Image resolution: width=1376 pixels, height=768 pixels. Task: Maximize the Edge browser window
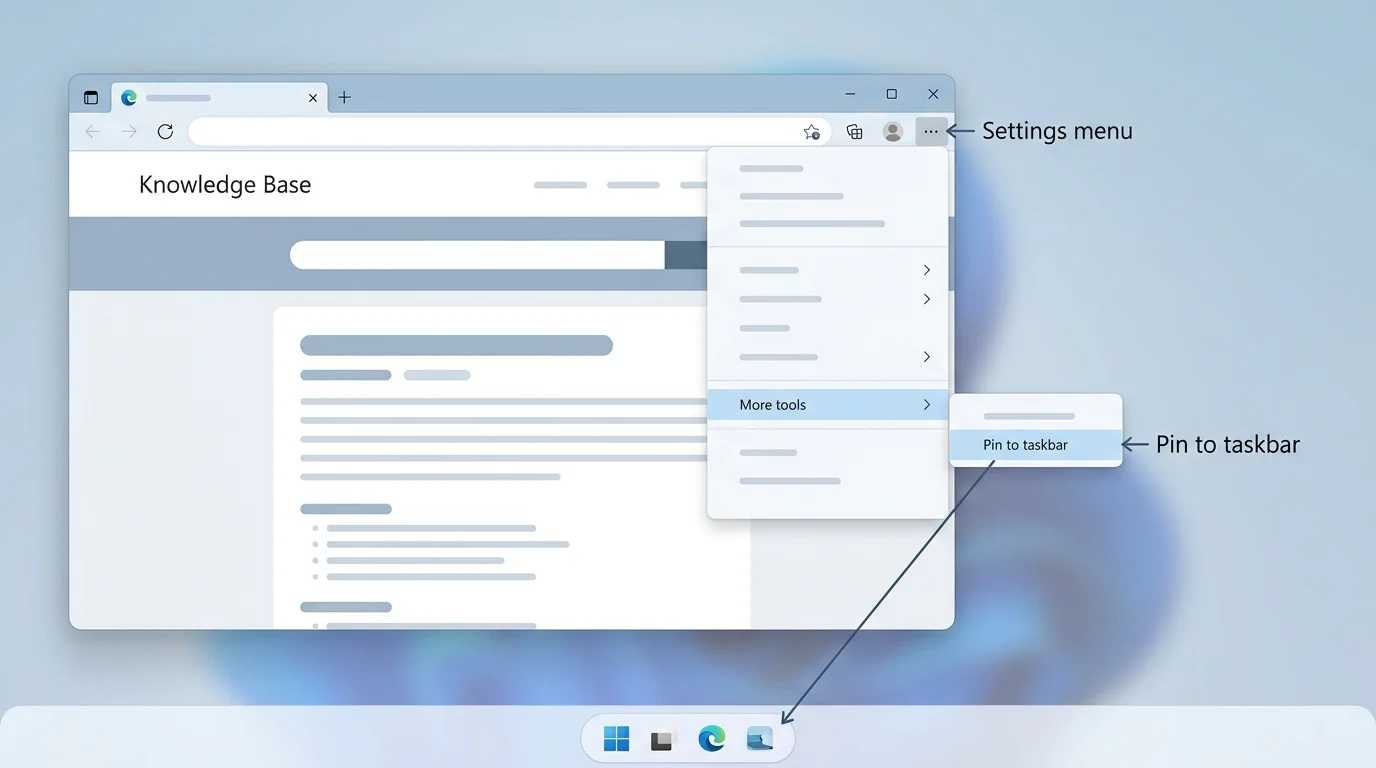pos(891,94)
